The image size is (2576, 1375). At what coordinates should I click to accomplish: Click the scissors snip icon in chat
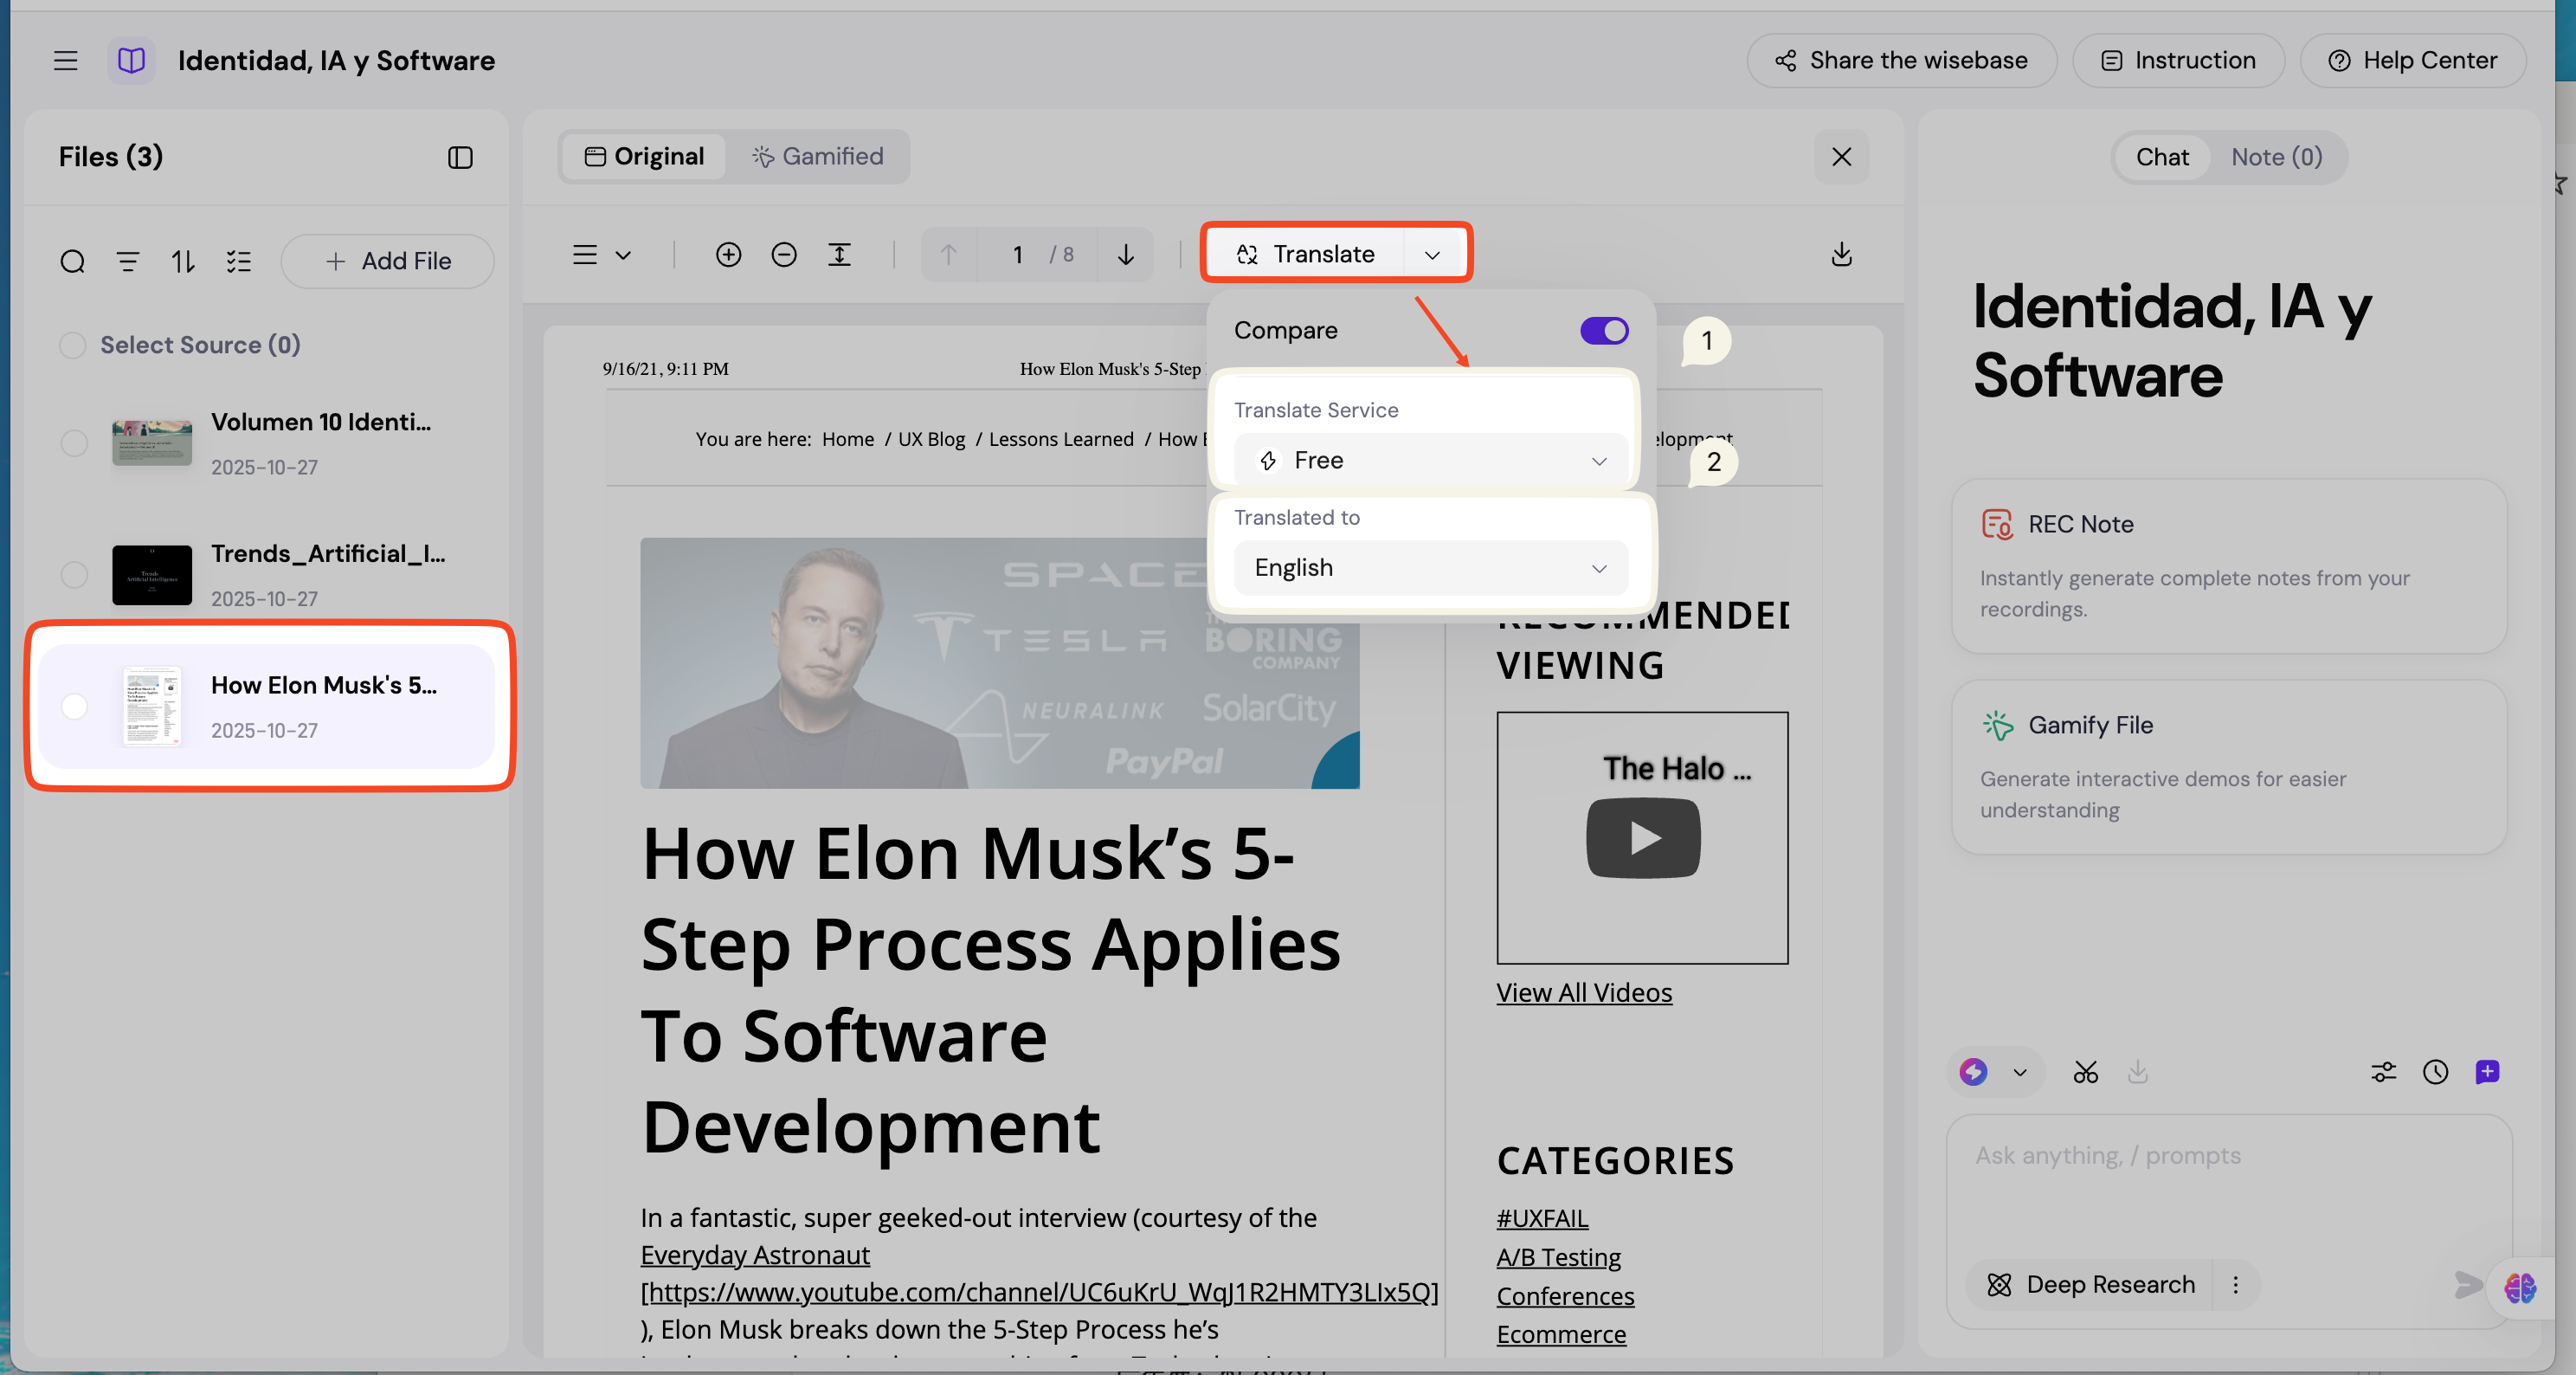coord(2085,1072)
